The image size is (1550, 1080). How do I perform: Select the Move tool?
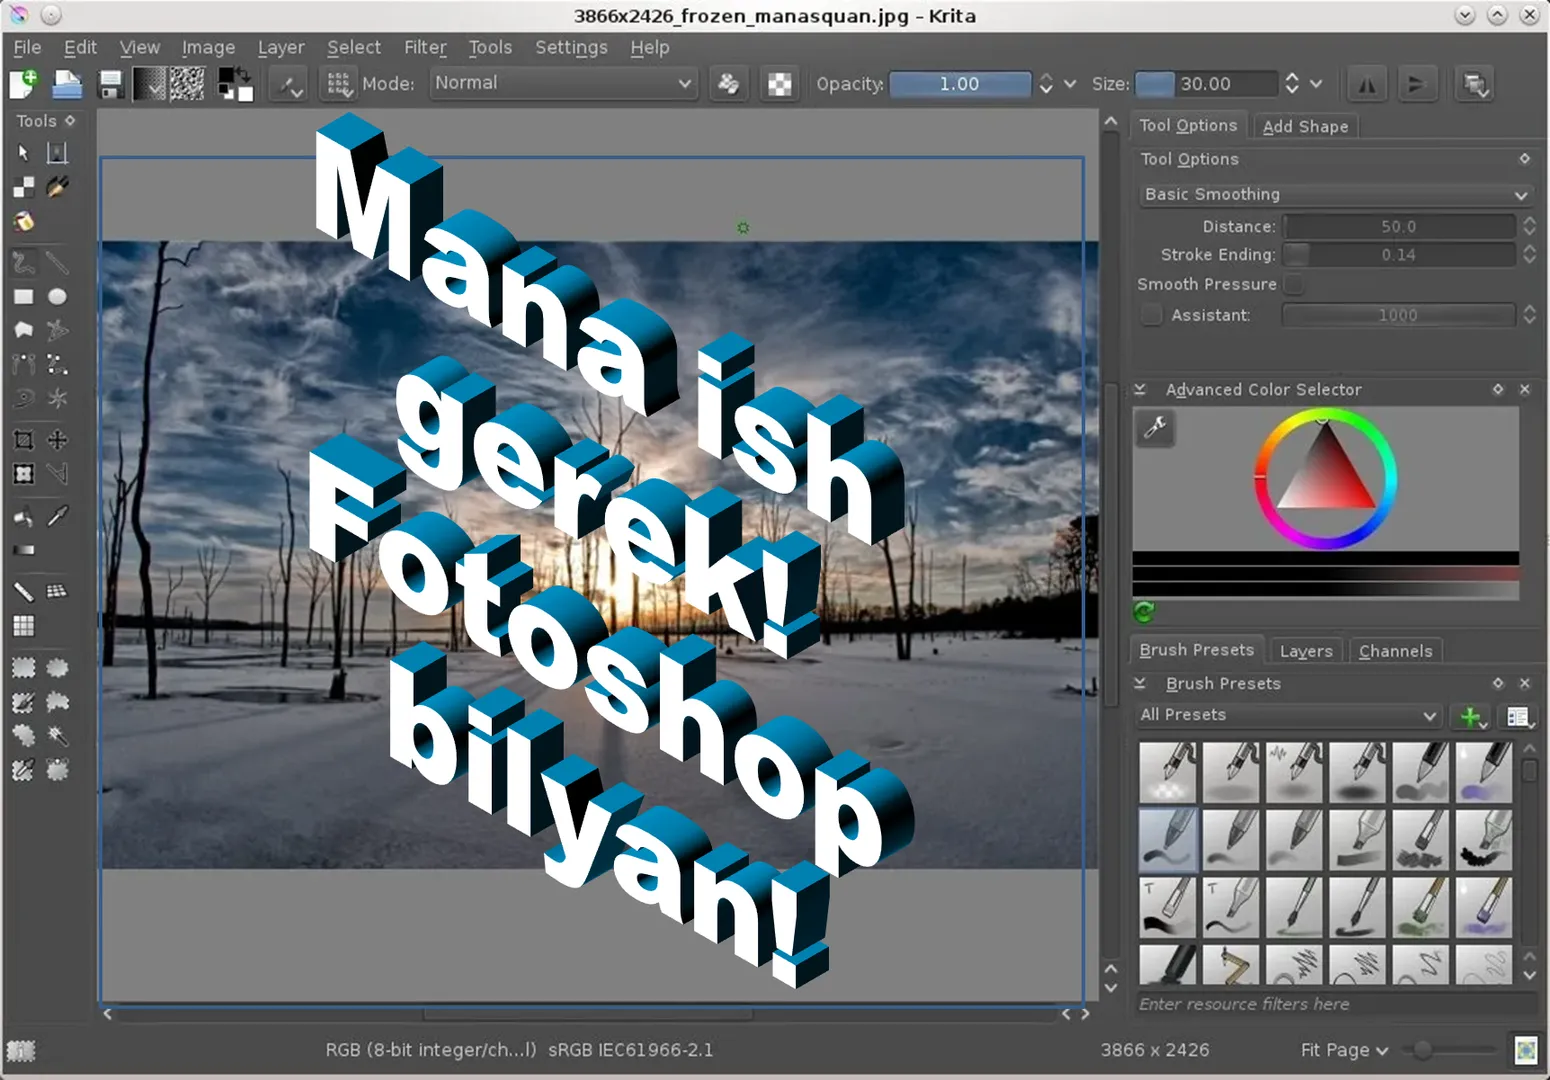tap(57, 440)
